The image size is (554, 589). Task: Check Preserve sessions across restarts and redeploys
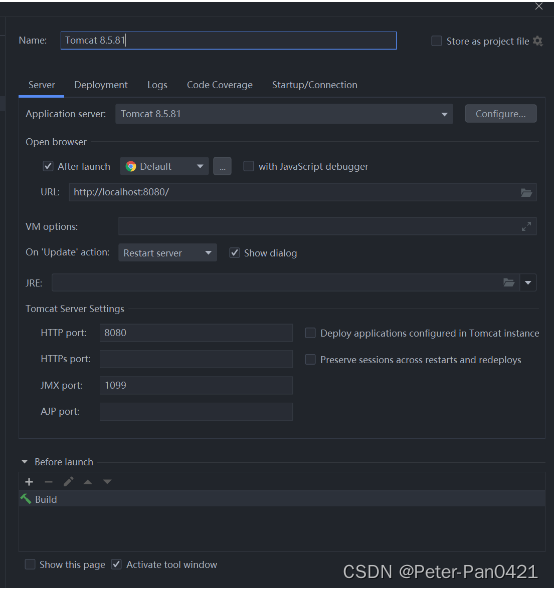coord(310,359)
